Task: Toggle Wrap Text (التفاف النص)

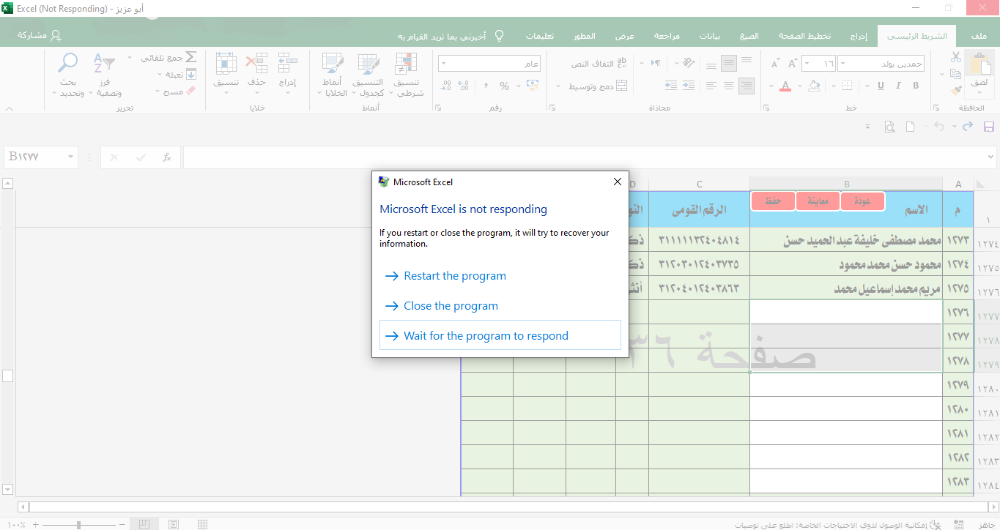Action: coord(599,63)
